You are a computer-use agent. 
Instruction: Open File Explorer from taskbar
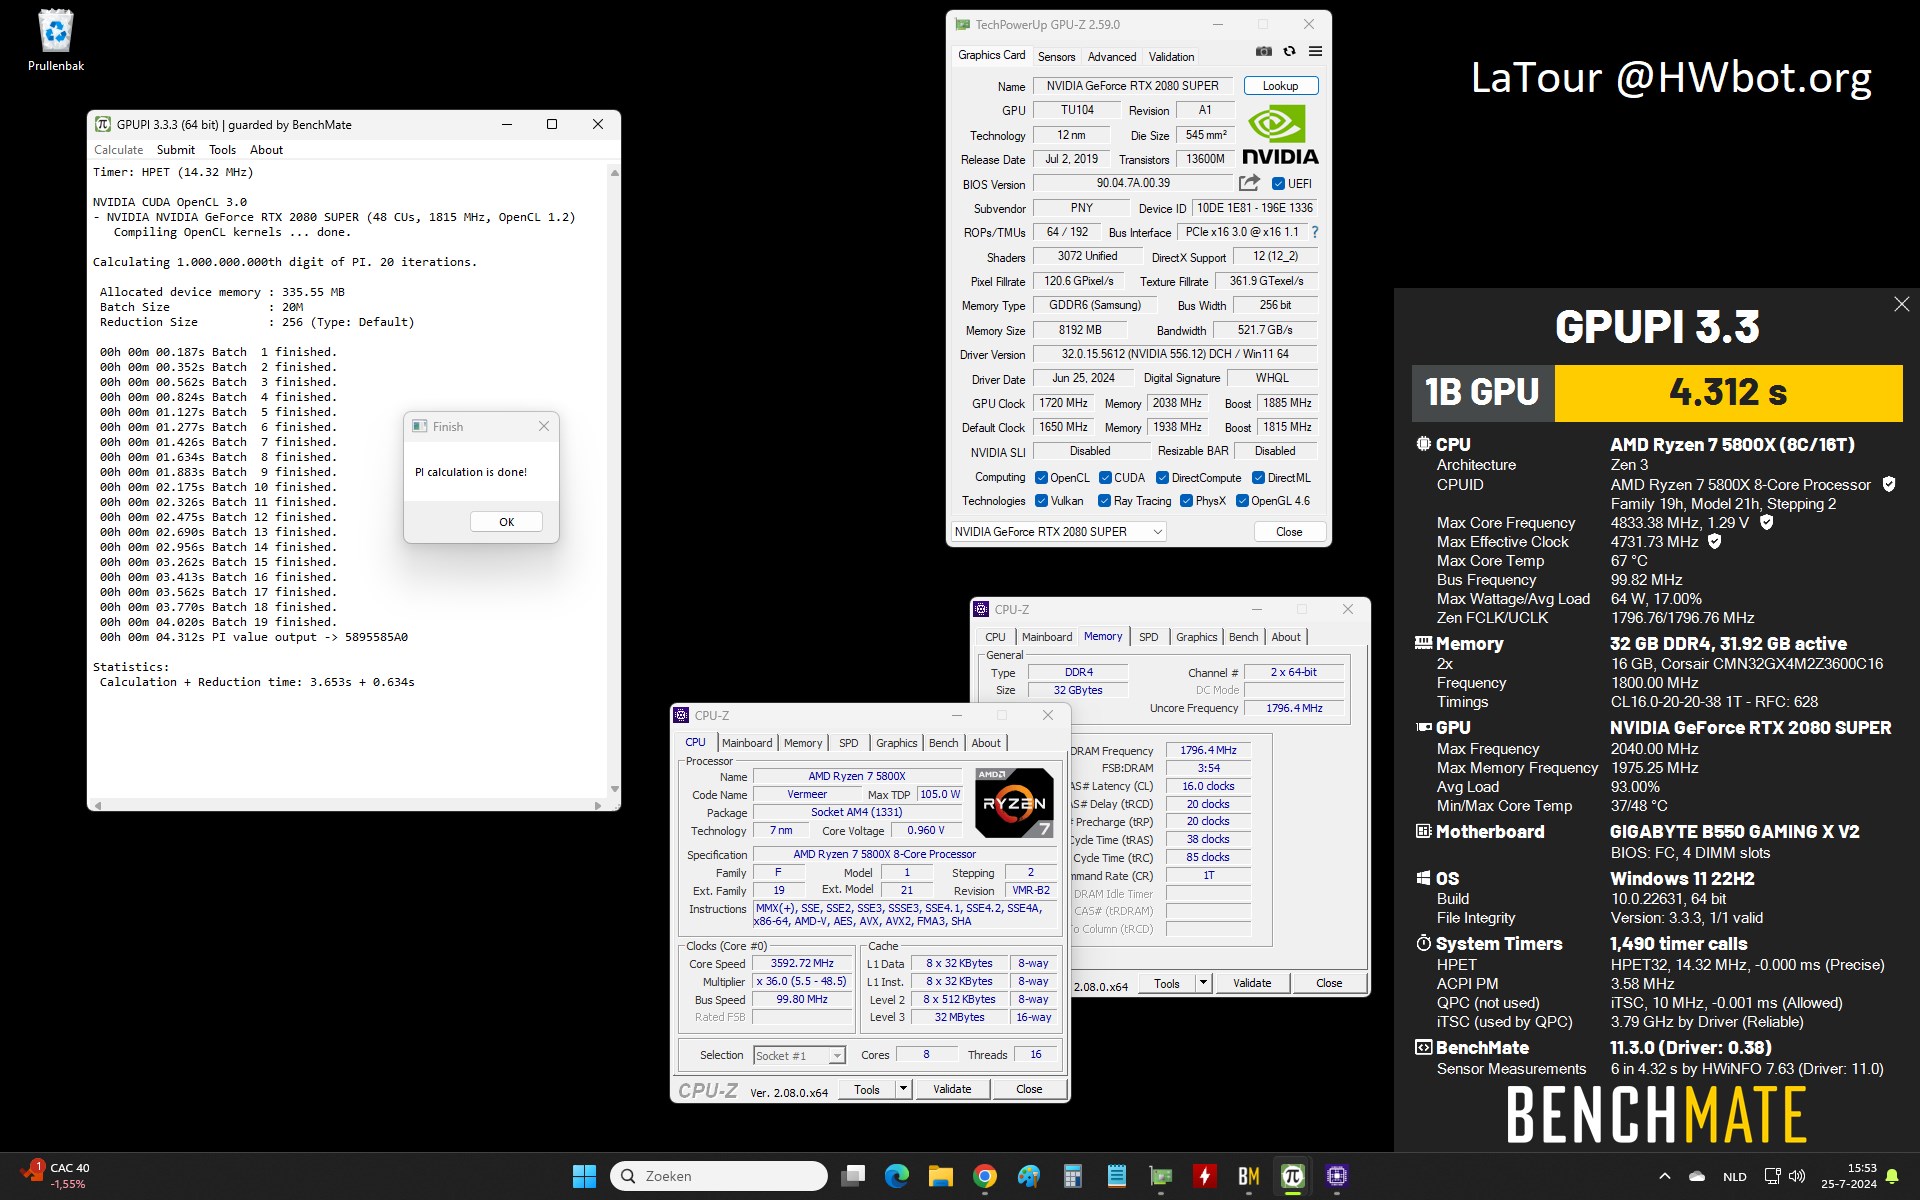(941, 1176)
